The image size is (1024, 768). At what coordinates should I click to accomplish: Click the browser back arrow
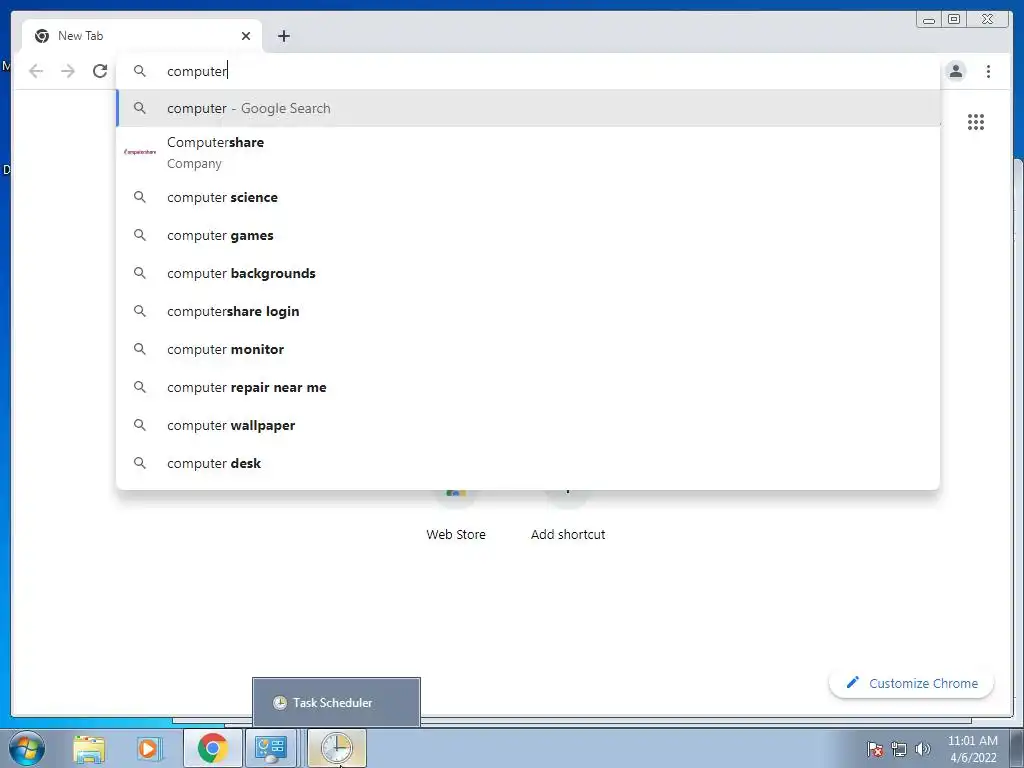tap(36, 71)
